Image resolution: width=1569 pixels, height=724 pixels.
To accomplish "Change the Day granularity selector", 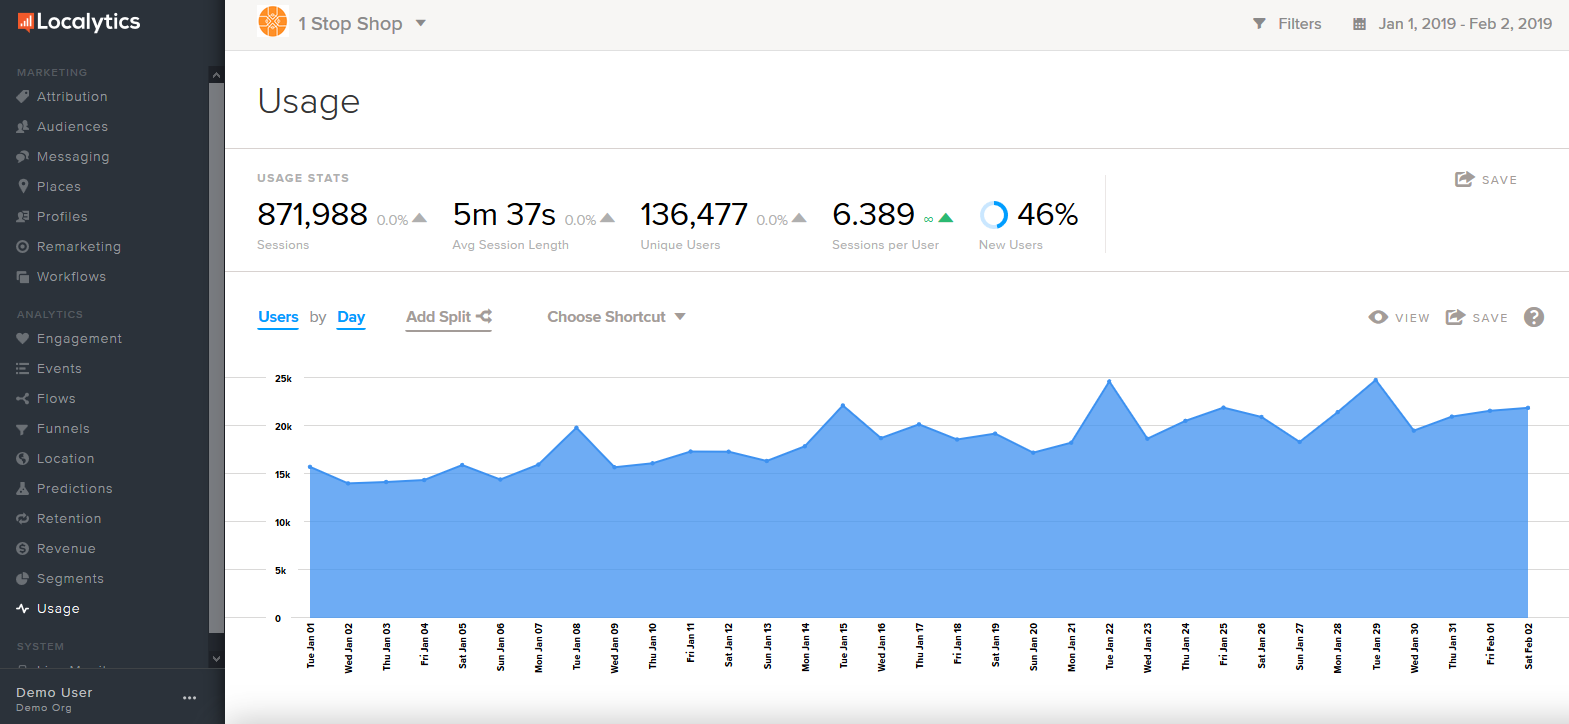I will pyautogui.click(x=351, y=317).
